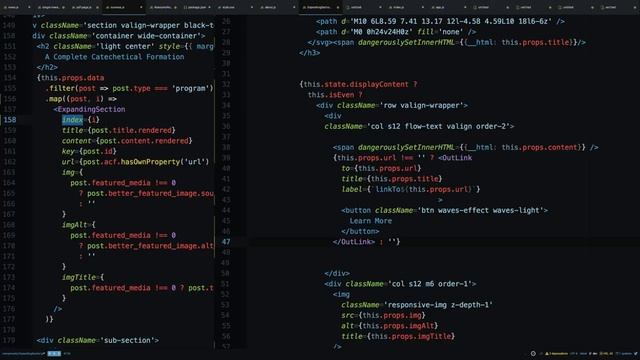This screenshot has width=640, height=360.
Task: Click the 'this.isEven ?' line
Action: point(335,95)
